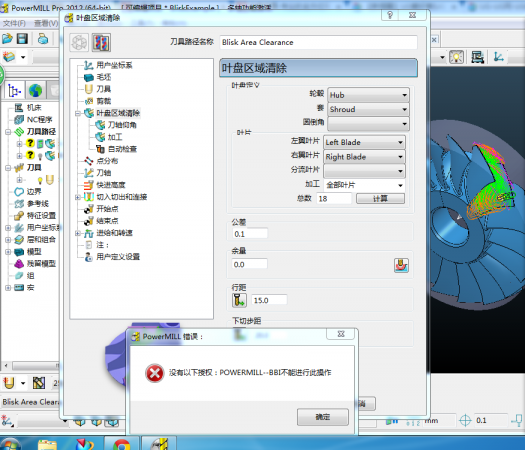Click the 公差 tolerance field 0.1

coord(250,234)
